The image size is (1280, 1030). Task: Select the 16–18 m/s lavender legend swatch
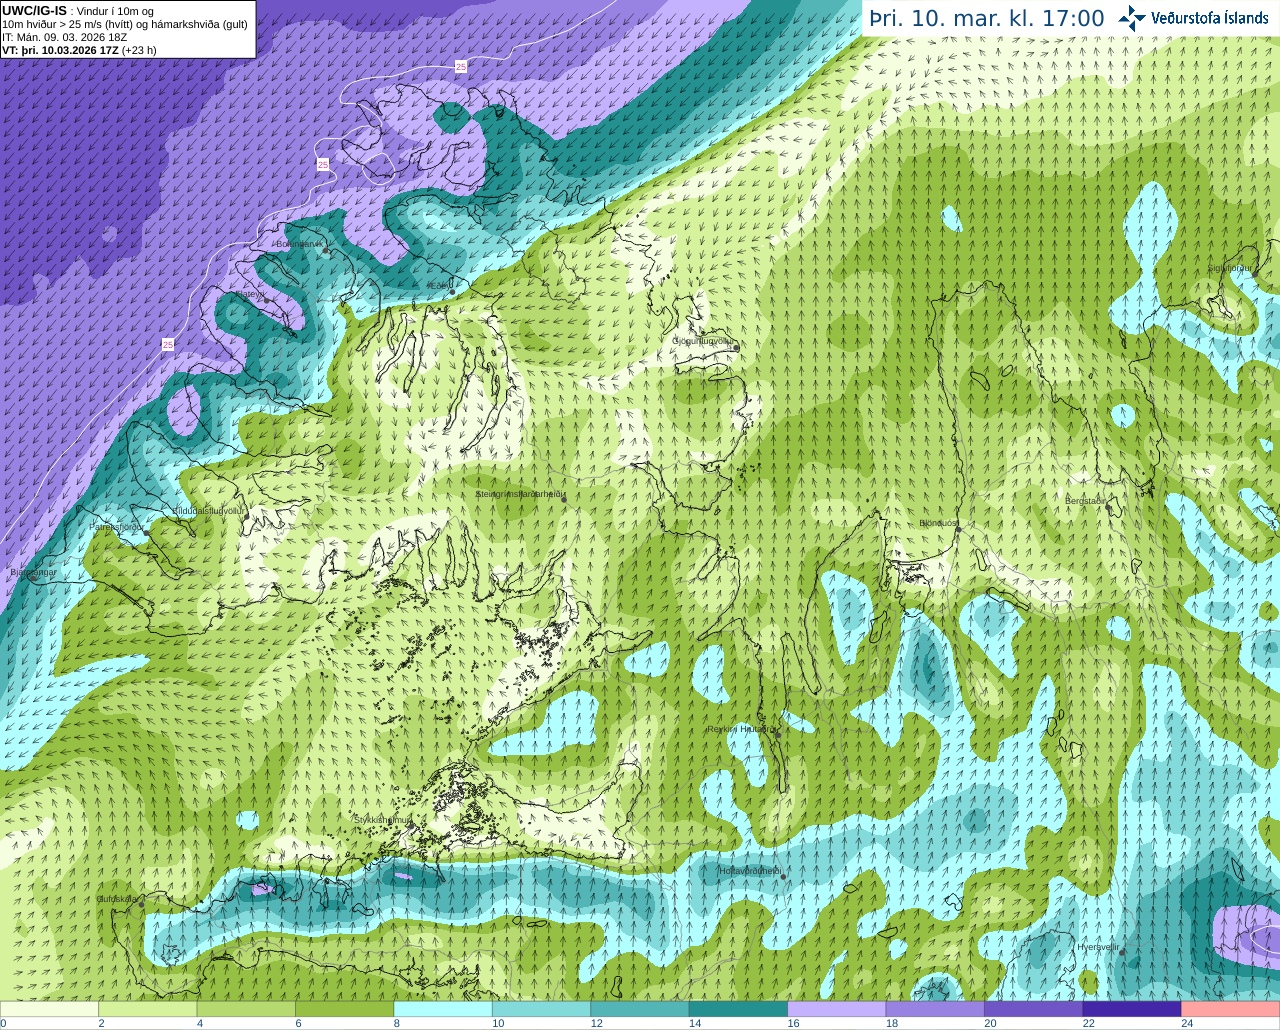click(x=837, y=1008)
